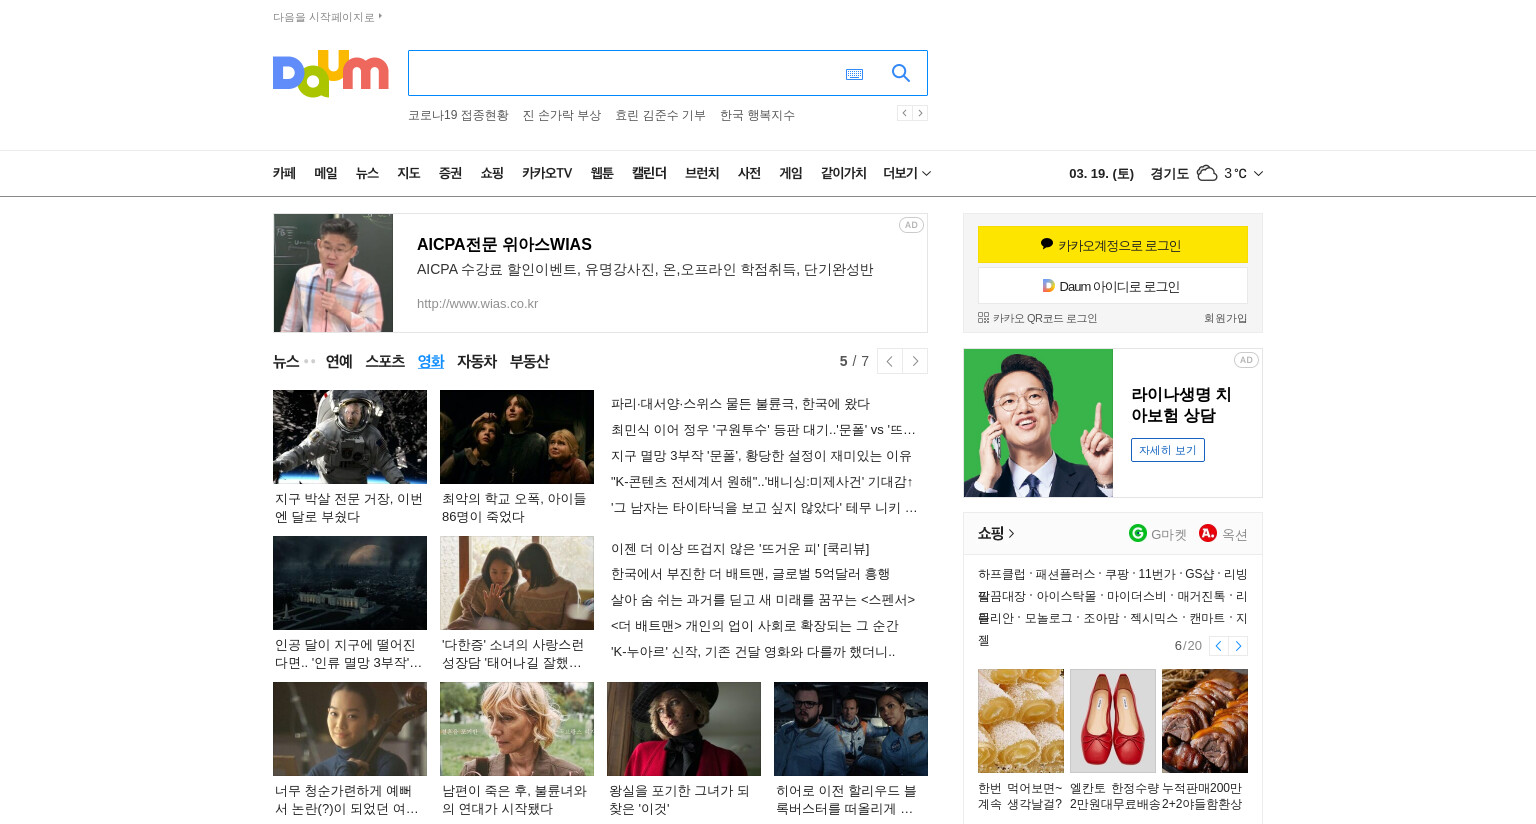This screenshot has height=824, width=1536.
Task: Open '다한증' 소녀의 사랑스런 성장담 thumbnail
Action: tap(517, 583)
